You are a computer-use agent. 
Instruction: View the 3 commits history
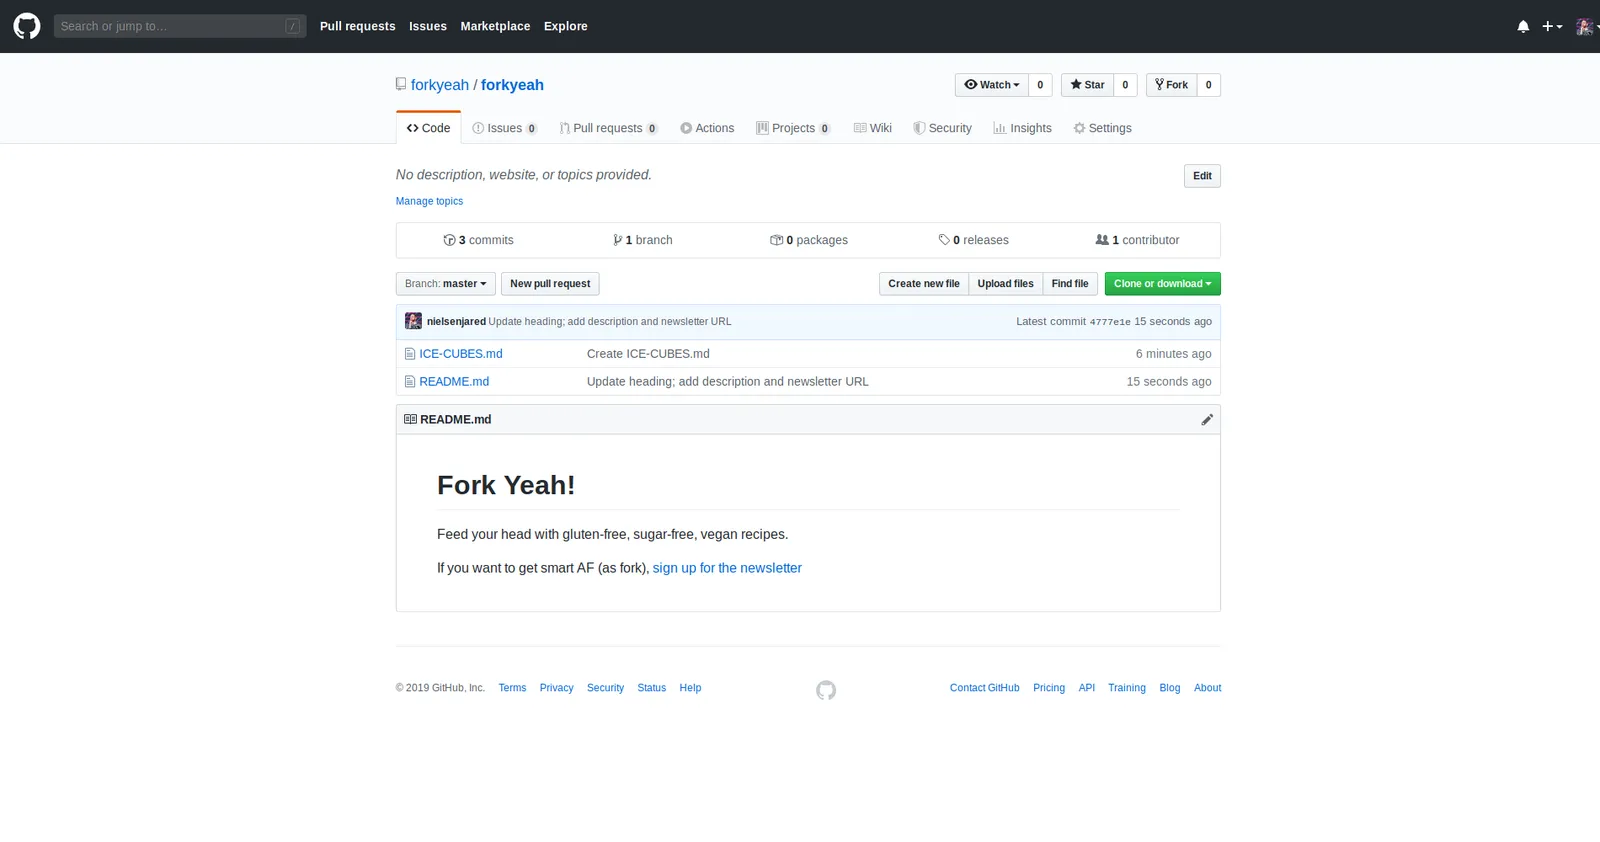point(478,240)
